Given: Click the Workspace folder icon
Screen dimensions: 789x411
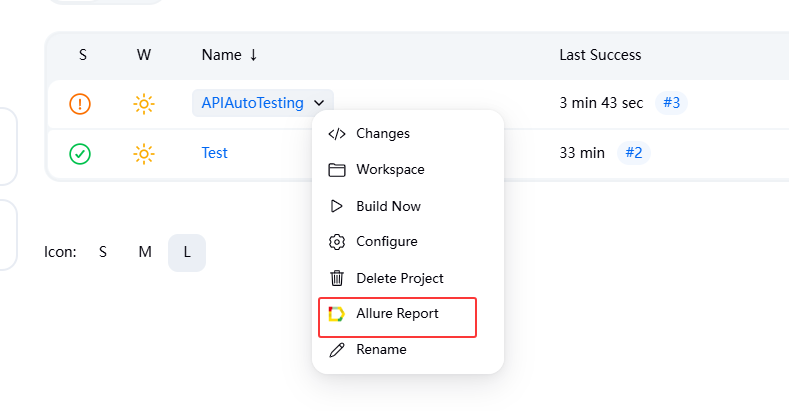Looking at the screenshot, I should (337, 170).
